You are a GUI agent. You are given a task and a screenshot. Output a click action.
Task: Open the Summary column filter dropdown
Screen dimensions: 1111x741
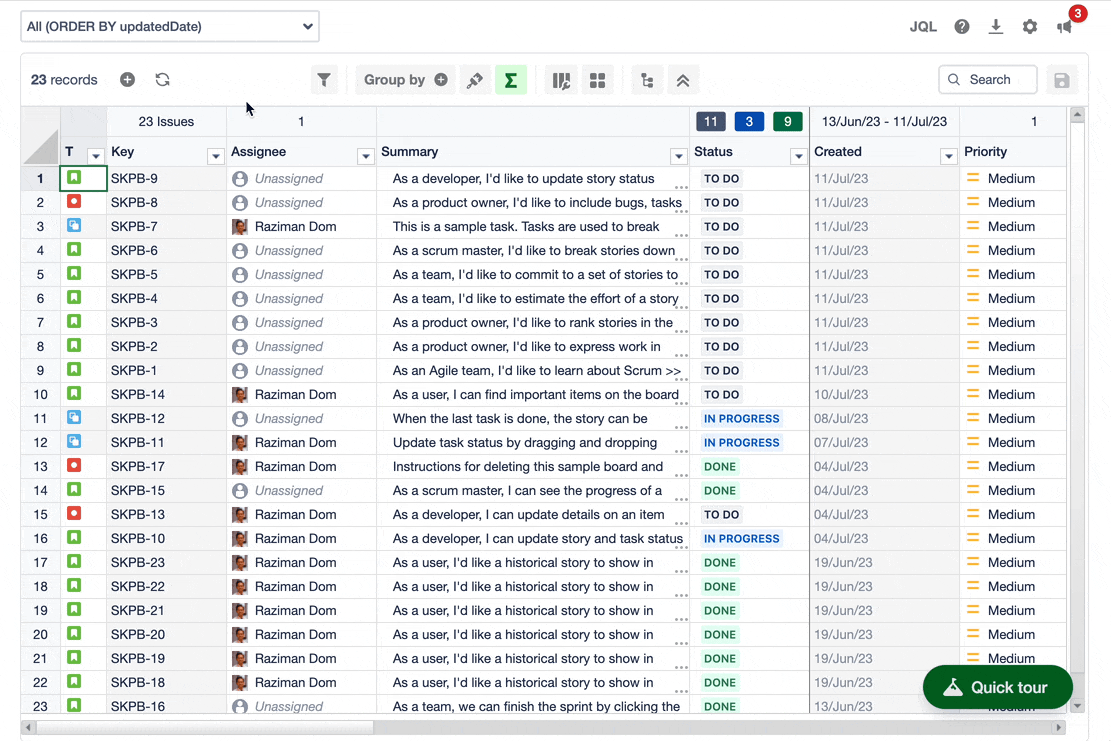coord(679,156)
